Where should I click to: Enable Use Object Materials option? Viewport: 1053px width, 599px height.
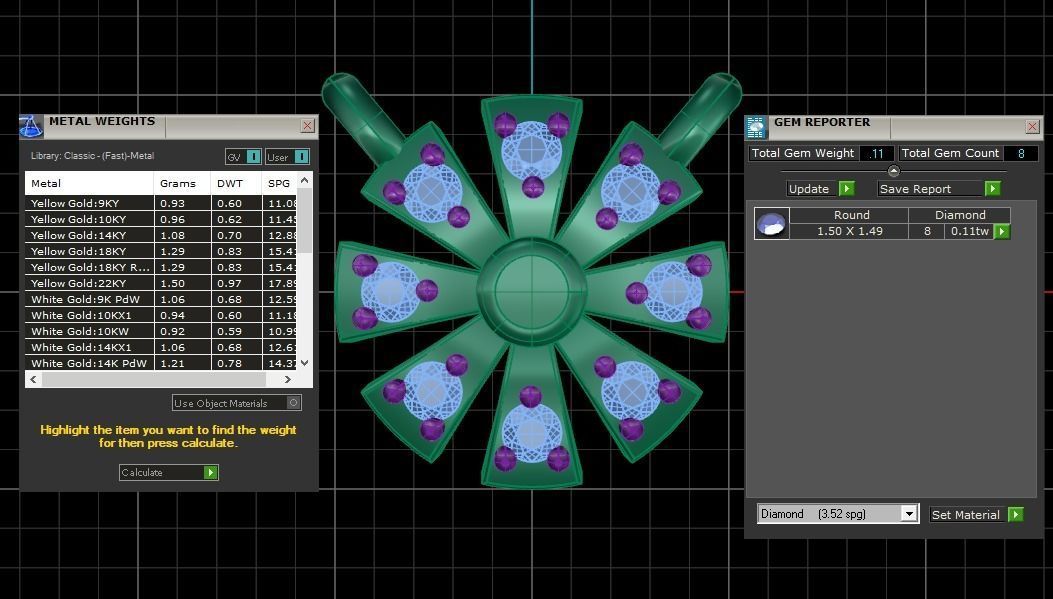coord(293,403)
